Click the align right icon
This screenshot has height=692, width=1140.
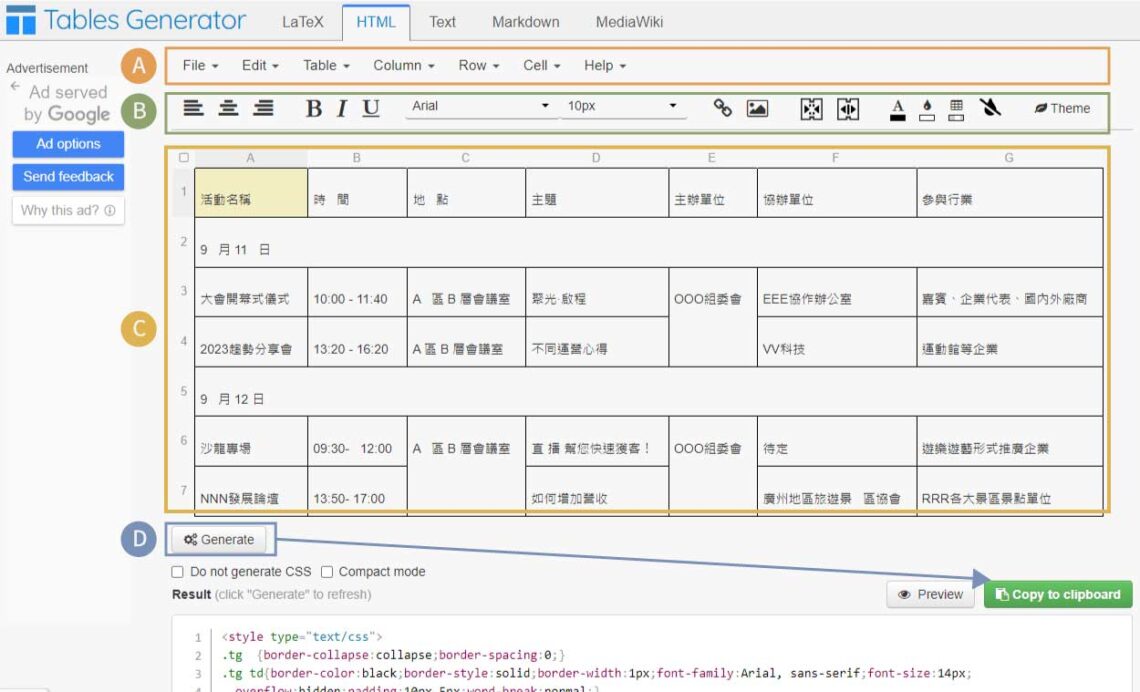(263, 108)
